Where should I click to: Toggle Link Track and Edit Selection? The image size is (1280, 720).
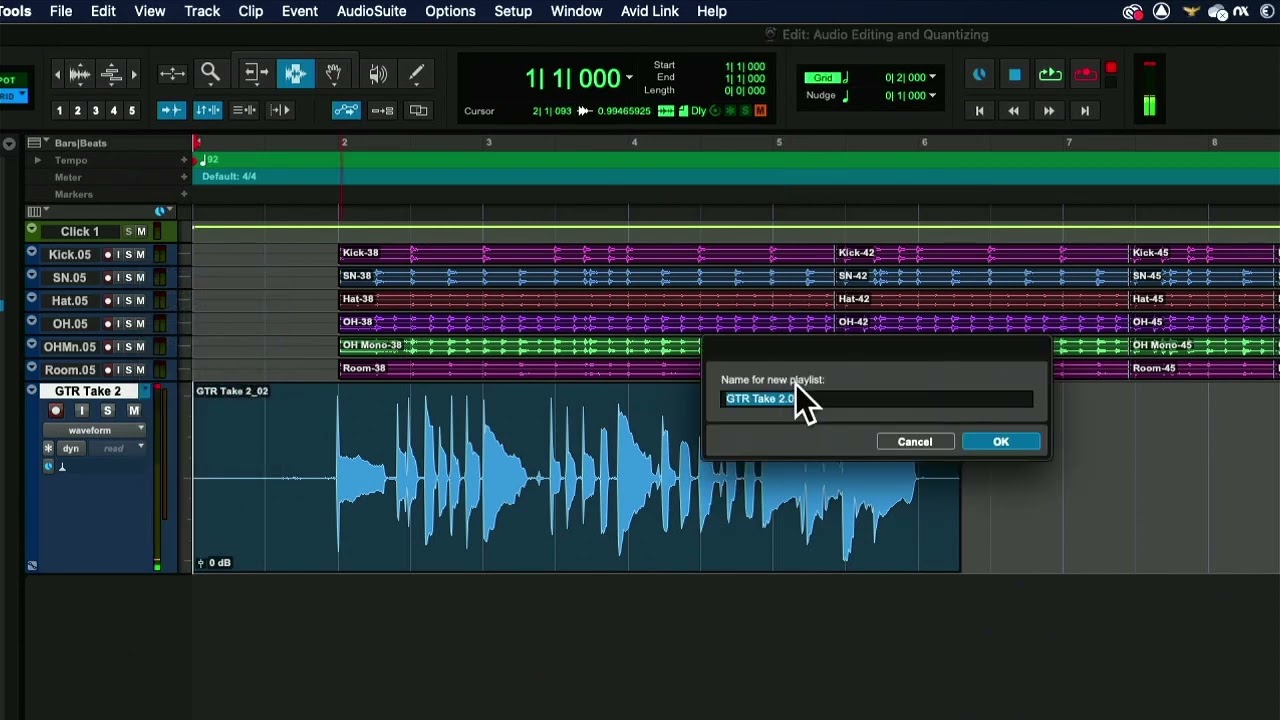(244, 110)
